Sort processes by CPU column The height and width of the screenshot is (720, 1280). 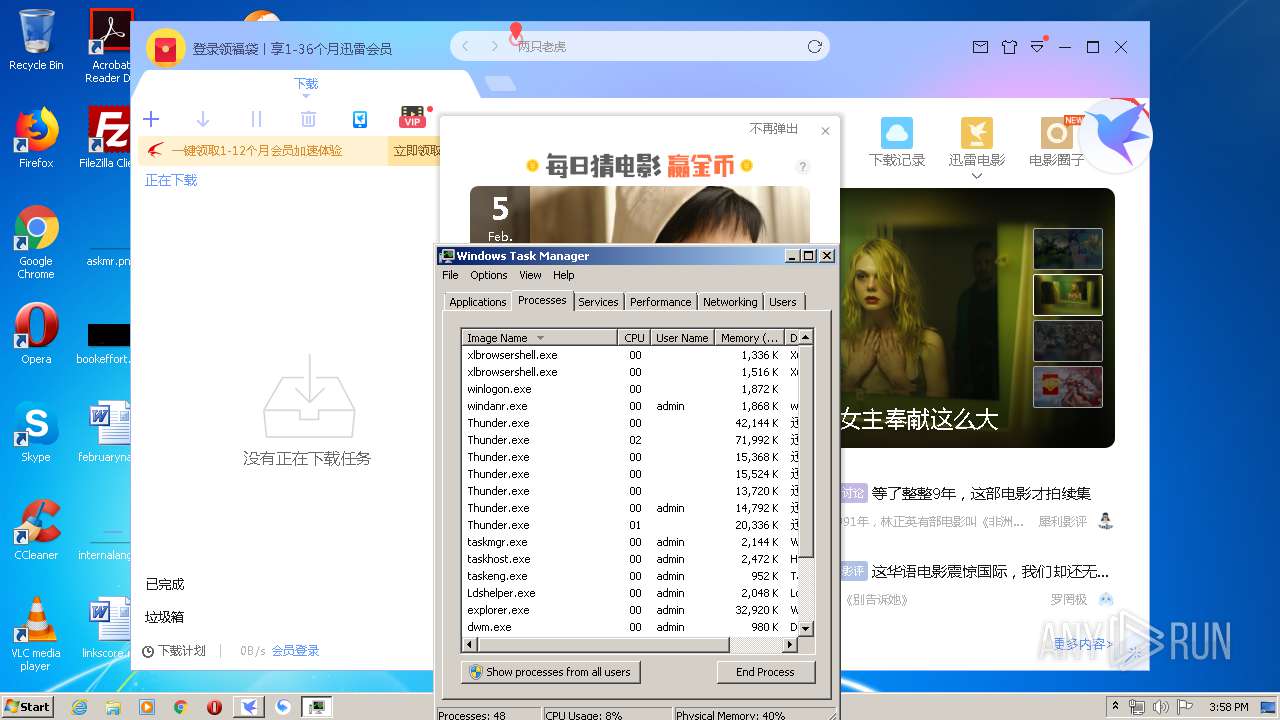point(635,338)
